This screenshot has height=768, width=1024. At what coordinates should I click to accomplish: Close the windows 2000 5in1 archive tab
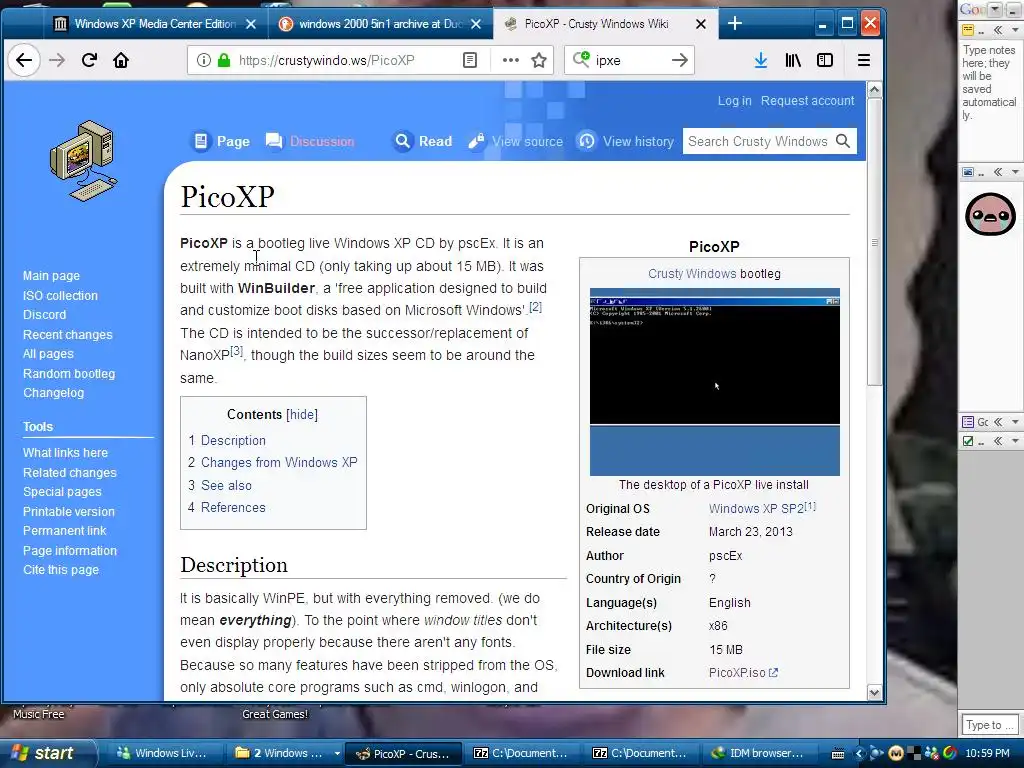tap(476, 24)
